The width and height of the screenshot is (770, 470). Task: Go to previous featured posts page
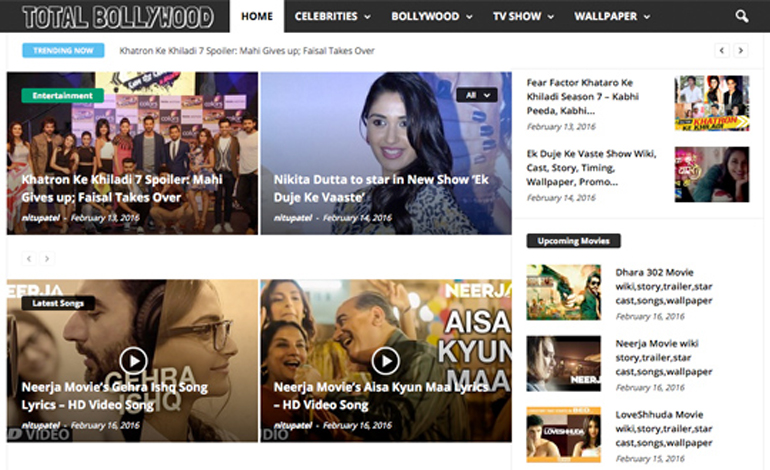[29, 258]
